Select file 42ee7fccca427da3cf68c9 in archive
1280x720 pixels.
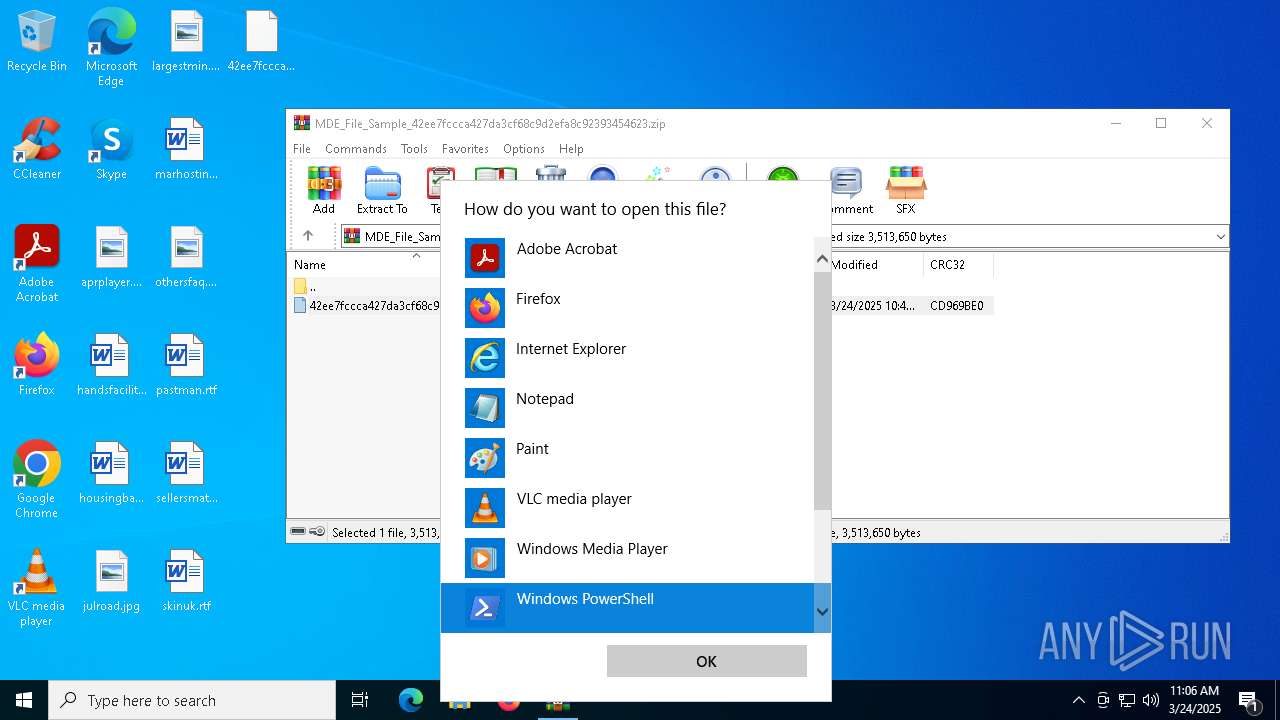pyautogui.click(x=365, y=306)
